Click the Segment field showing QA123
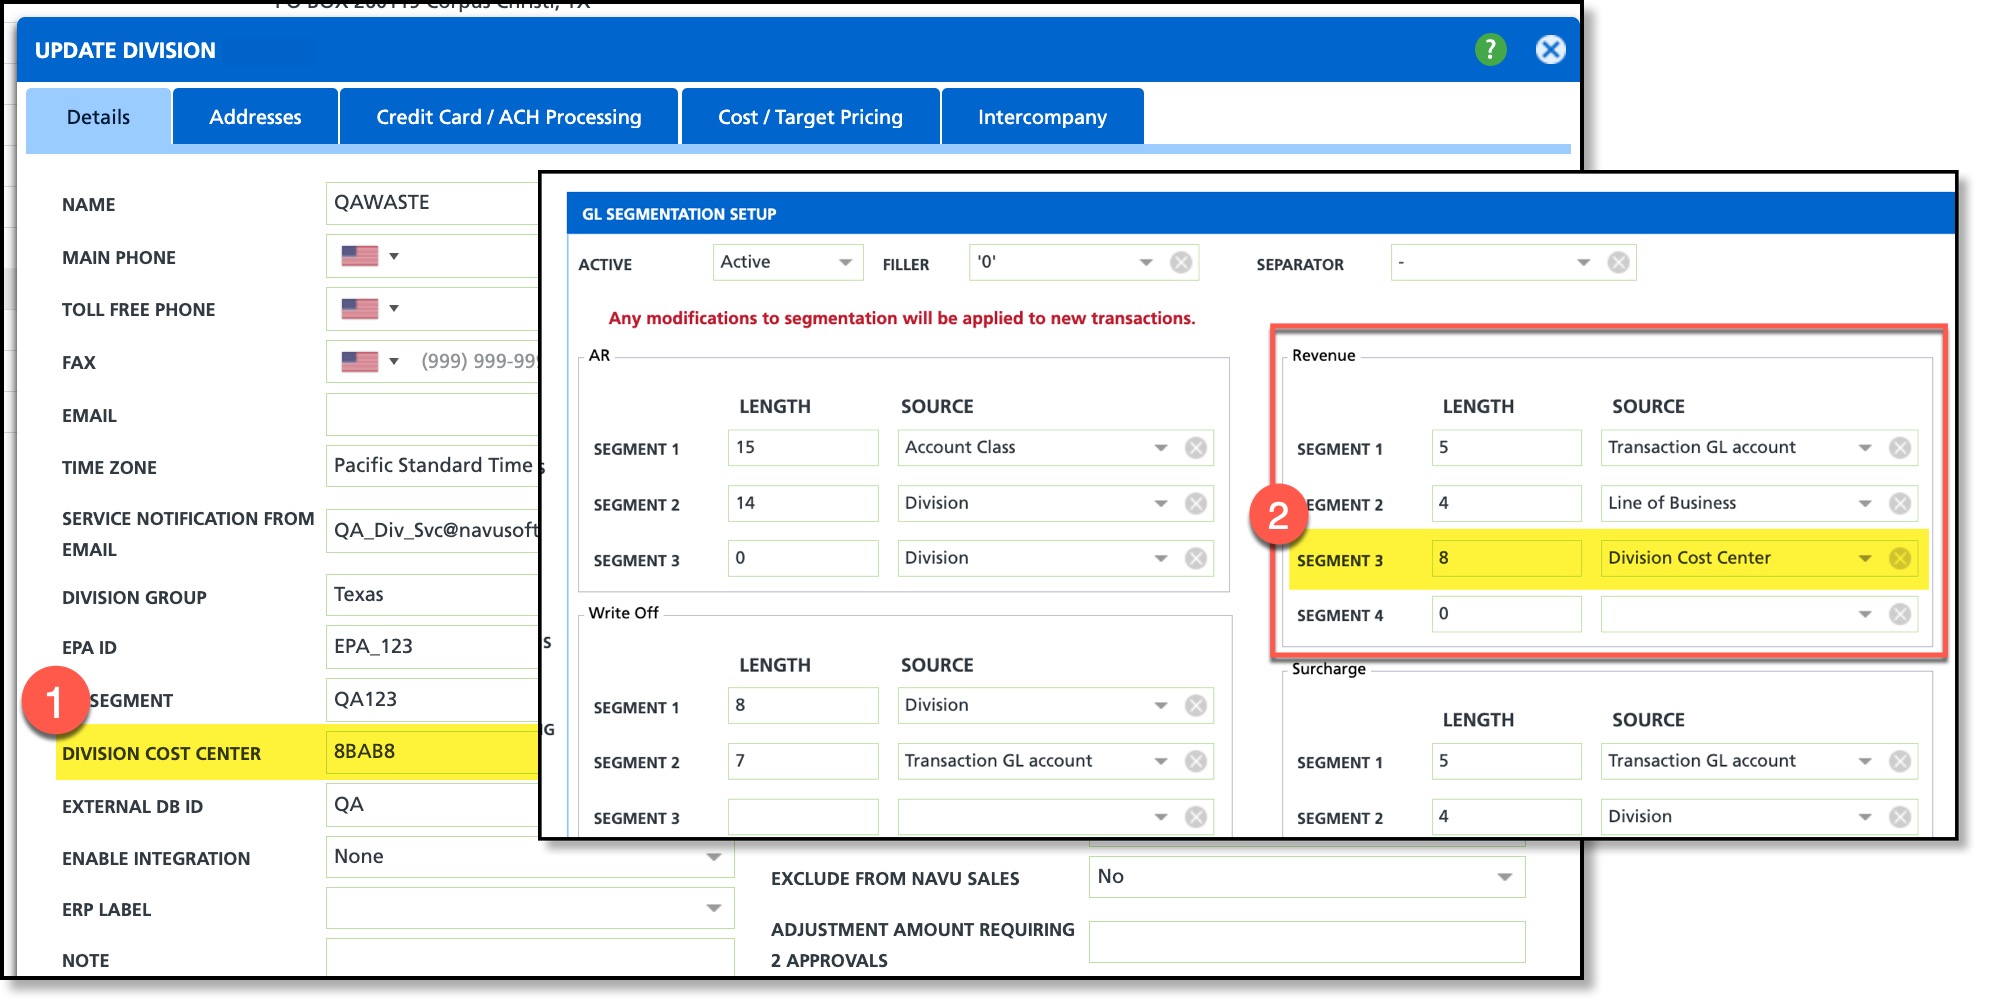Image resolution: width=1992 pixels, height=1004 pixels. point(432,700)
